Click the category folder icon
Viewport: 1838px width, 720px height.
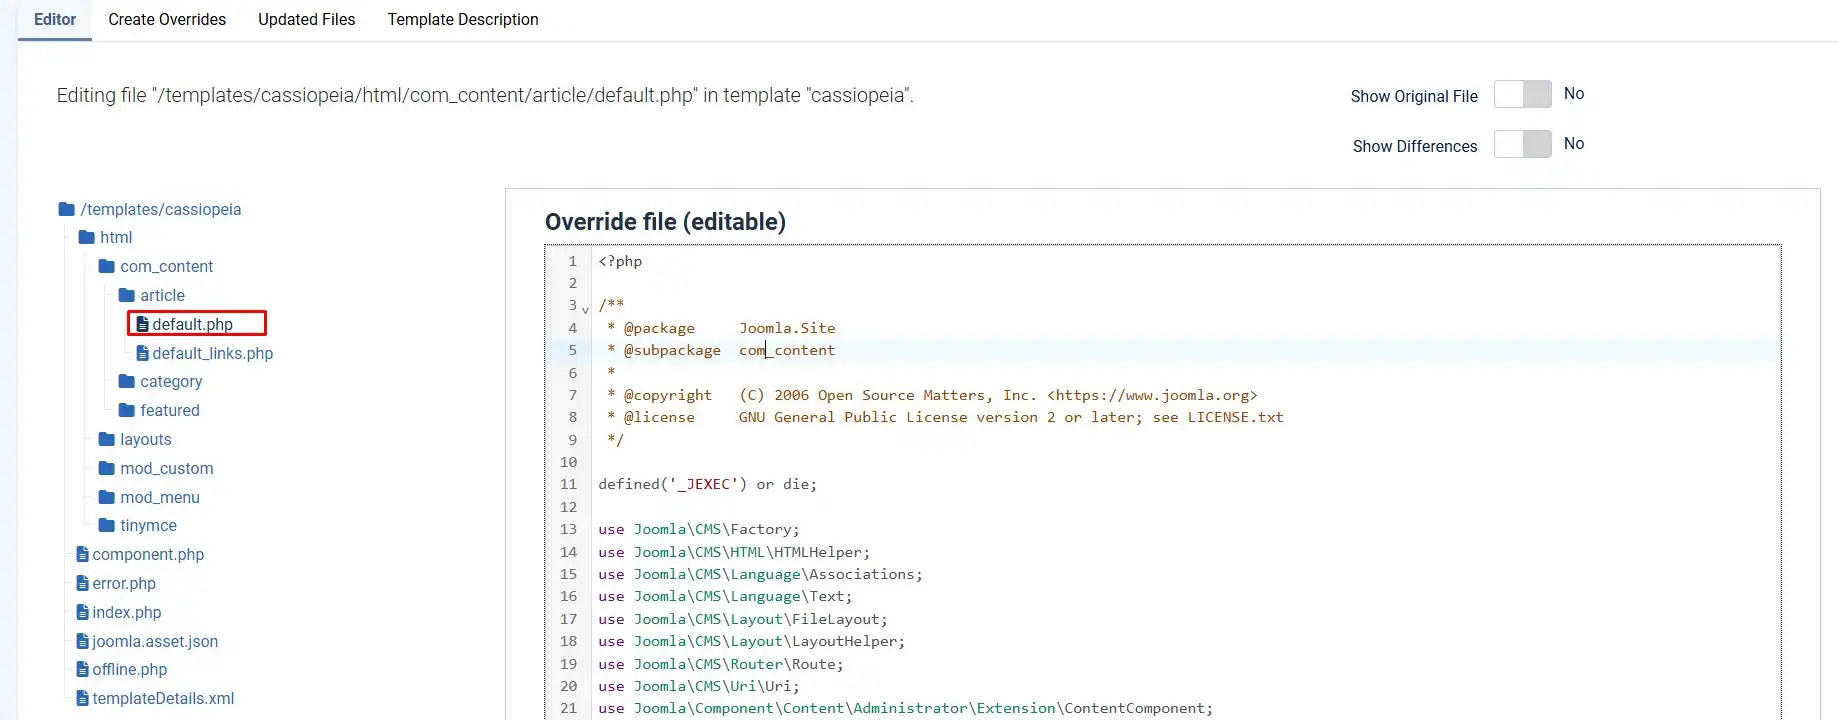point(127,381)
